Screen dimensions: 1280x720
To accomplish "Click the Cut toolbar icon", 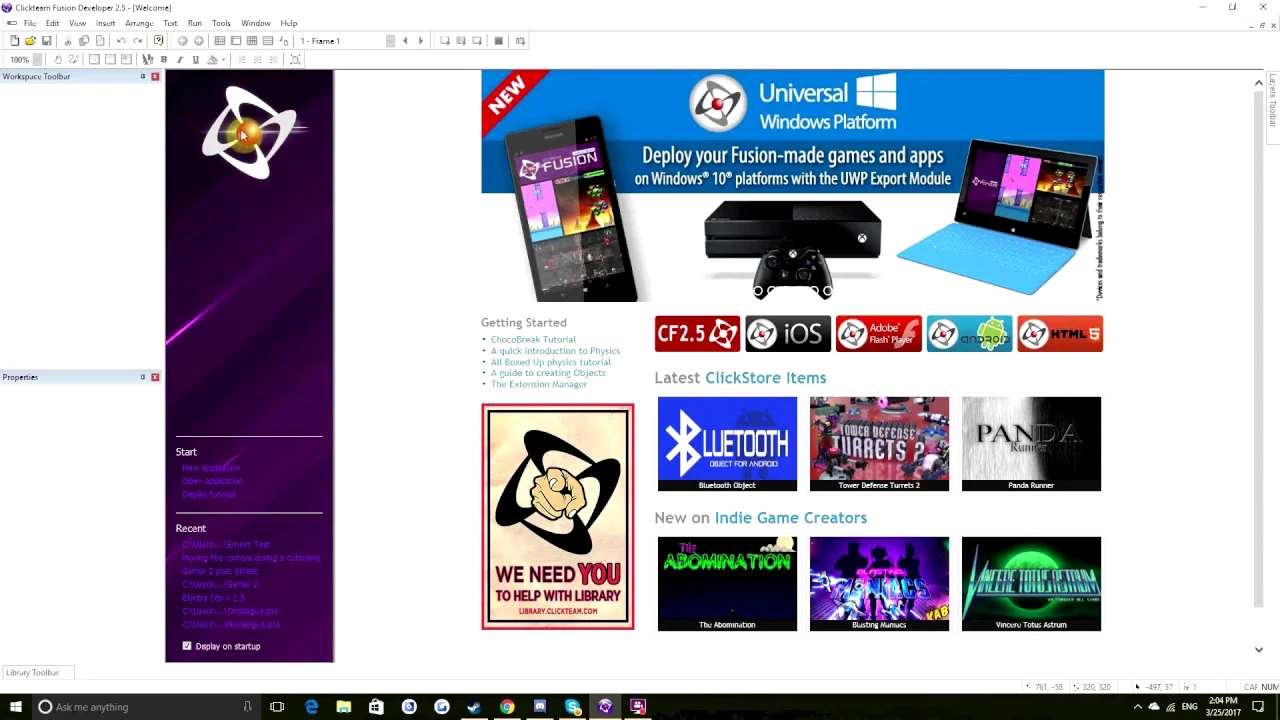I will 68,41.
